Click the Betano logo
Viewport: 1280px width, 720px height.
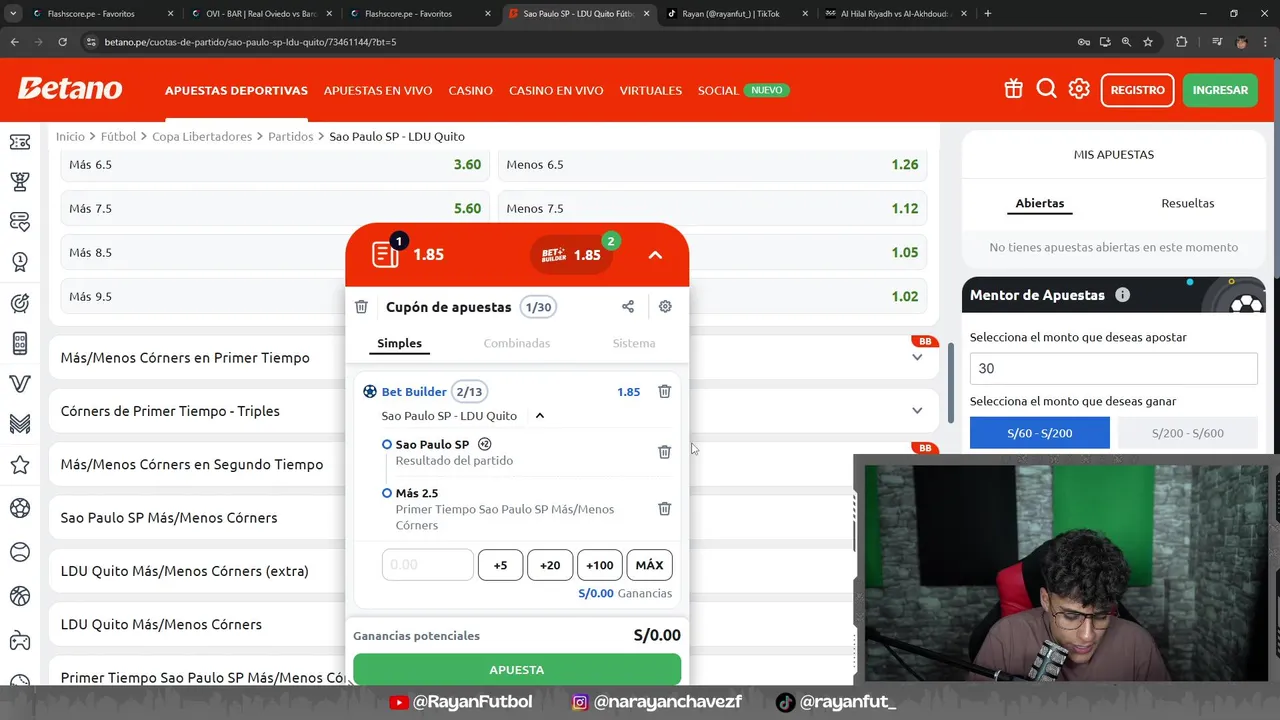point(70,89)
